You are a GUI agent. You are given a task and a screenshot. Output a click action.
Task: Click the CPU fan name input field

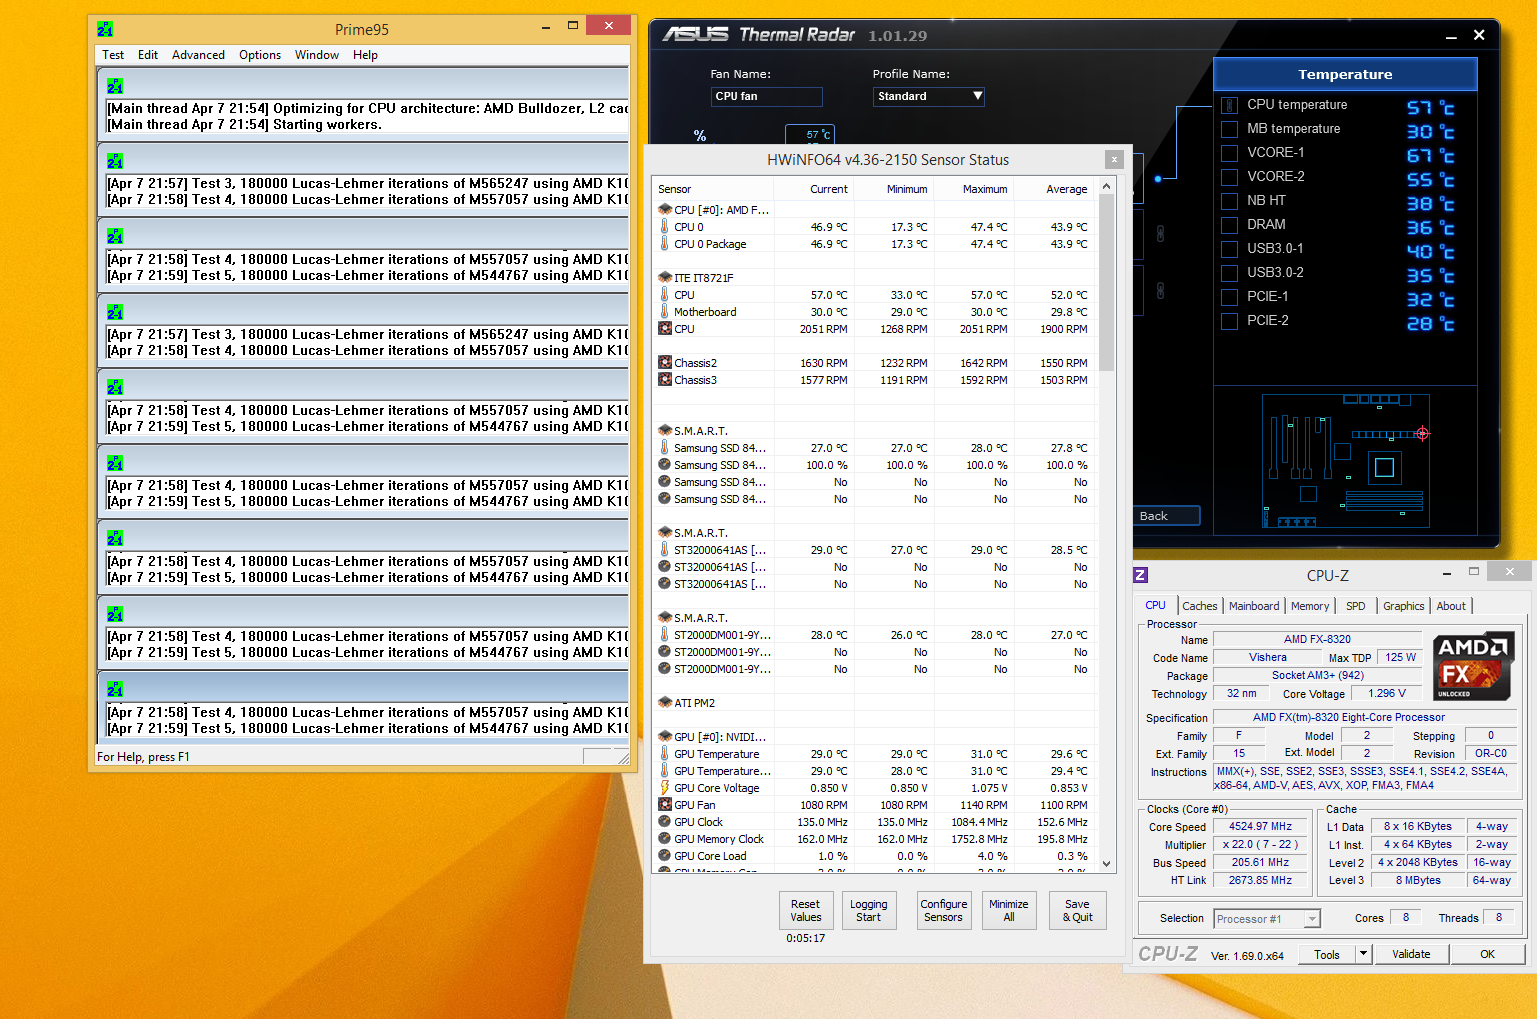[x=767, y=96]
